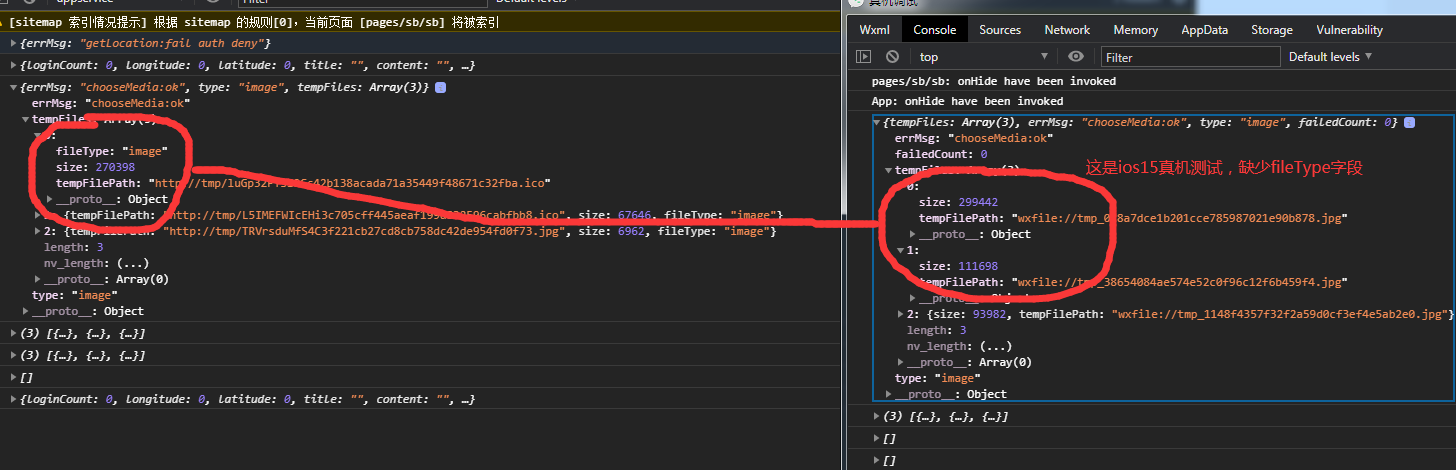
Task: Click type: "image" in right console
Action: (937, 378)
